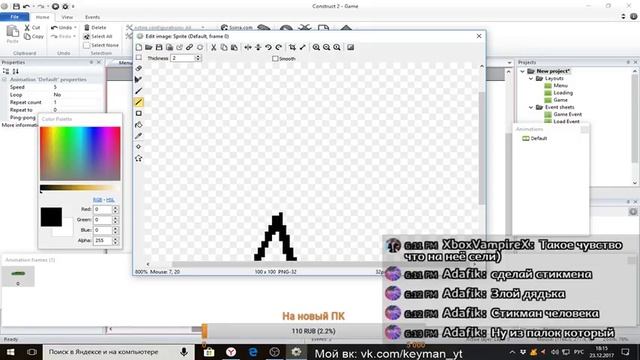
Task: Switch to the View ribbon tab
Action: (x=67, y=17)
